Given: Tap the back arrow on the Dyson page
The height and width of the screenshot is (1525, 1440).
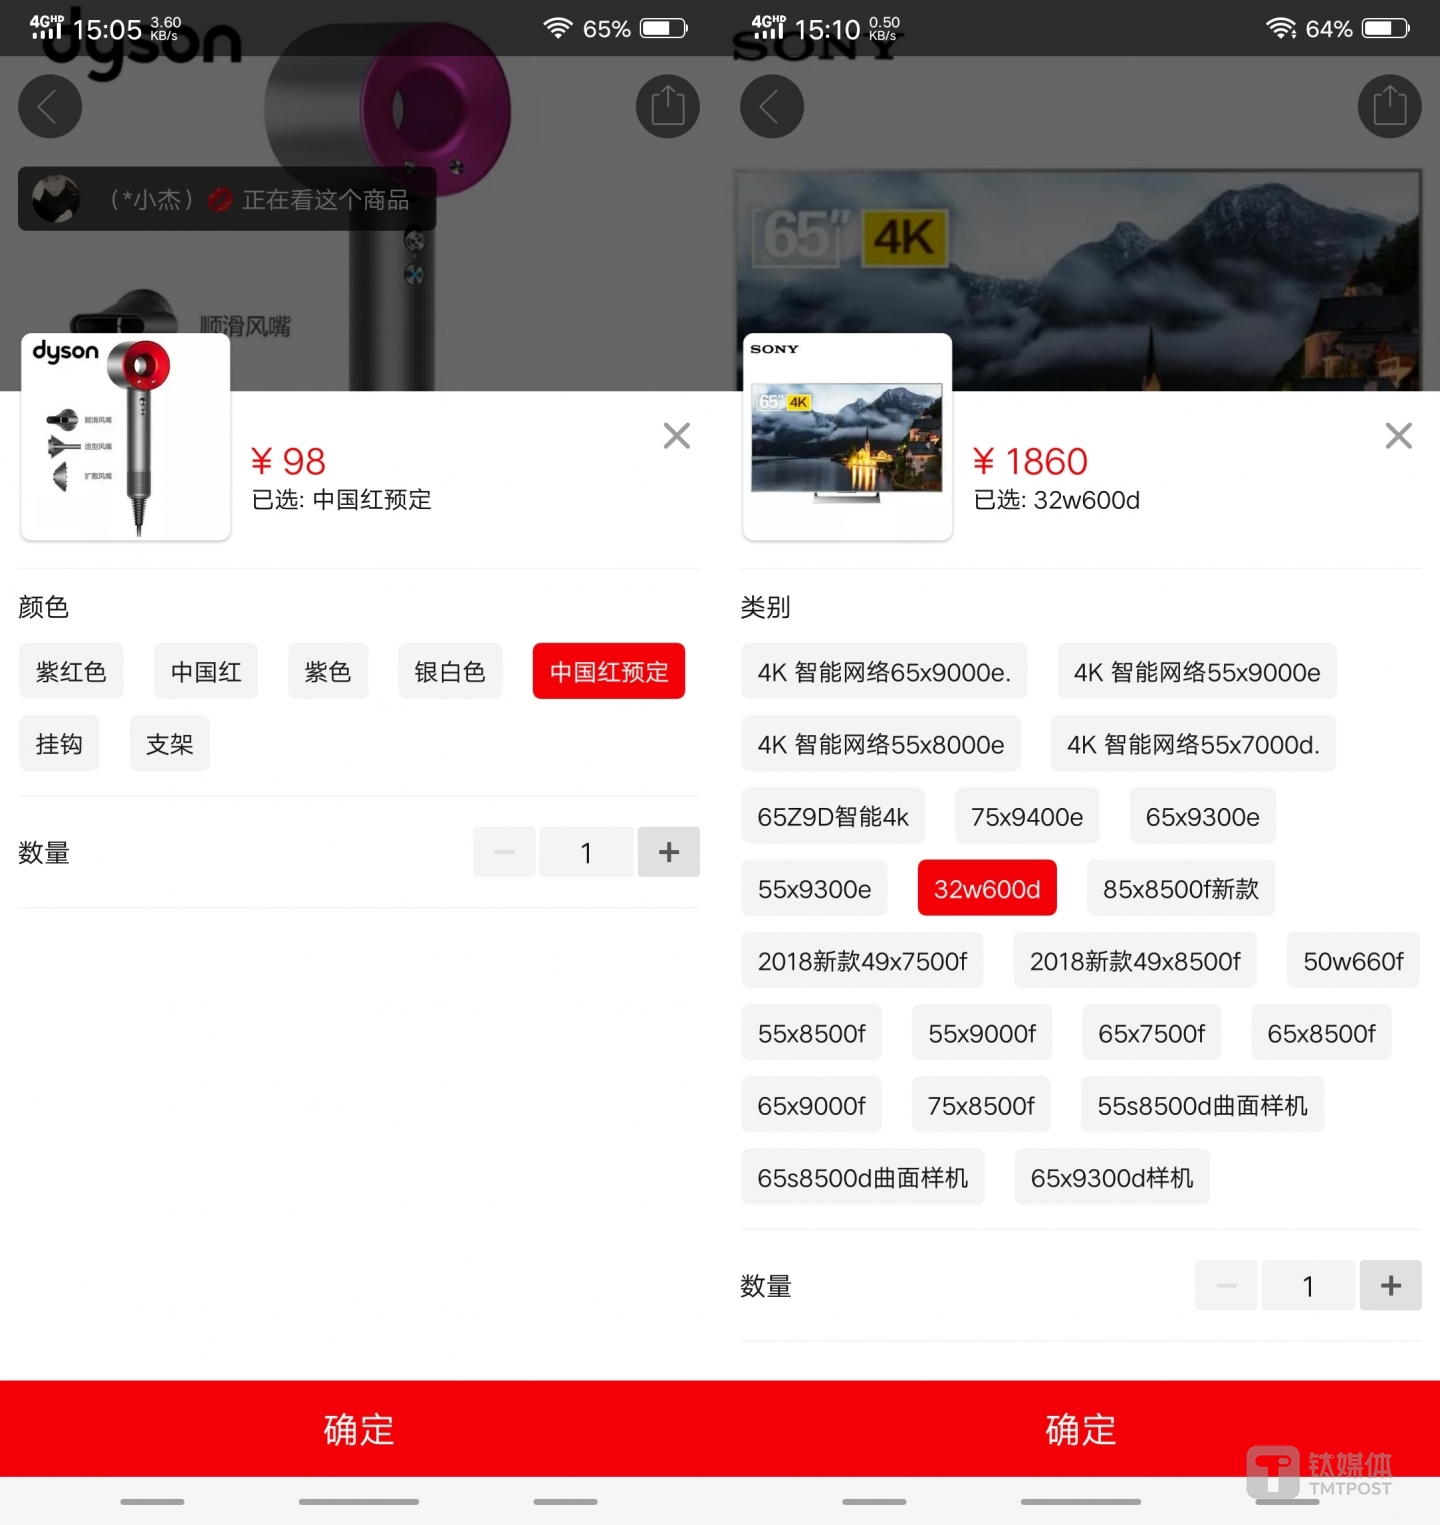Looking at the screenshot, I should [x=50, y=106].
